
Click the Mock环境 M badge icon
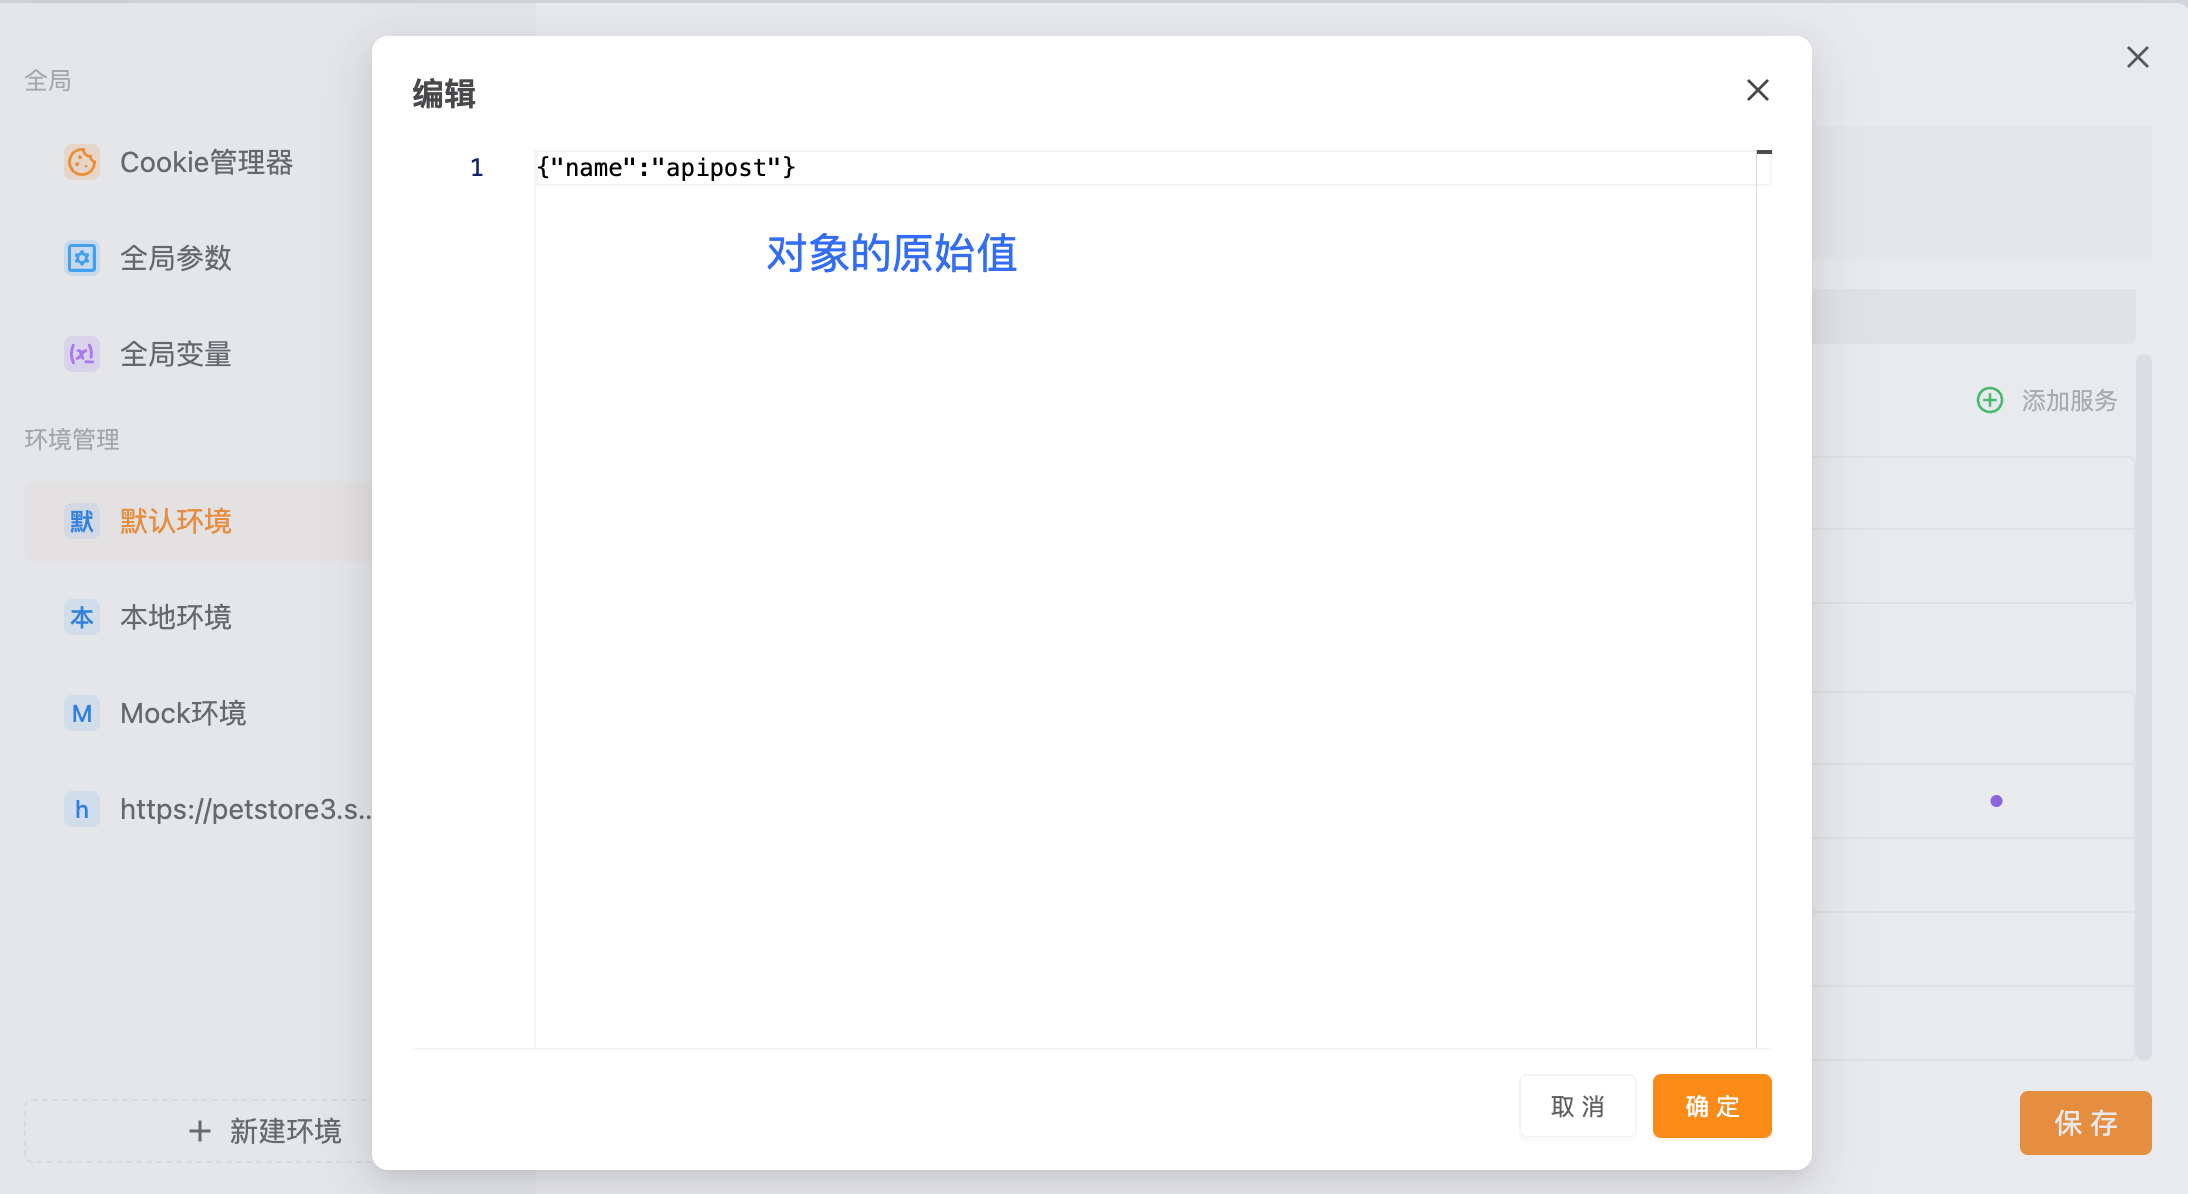point(82,713)
